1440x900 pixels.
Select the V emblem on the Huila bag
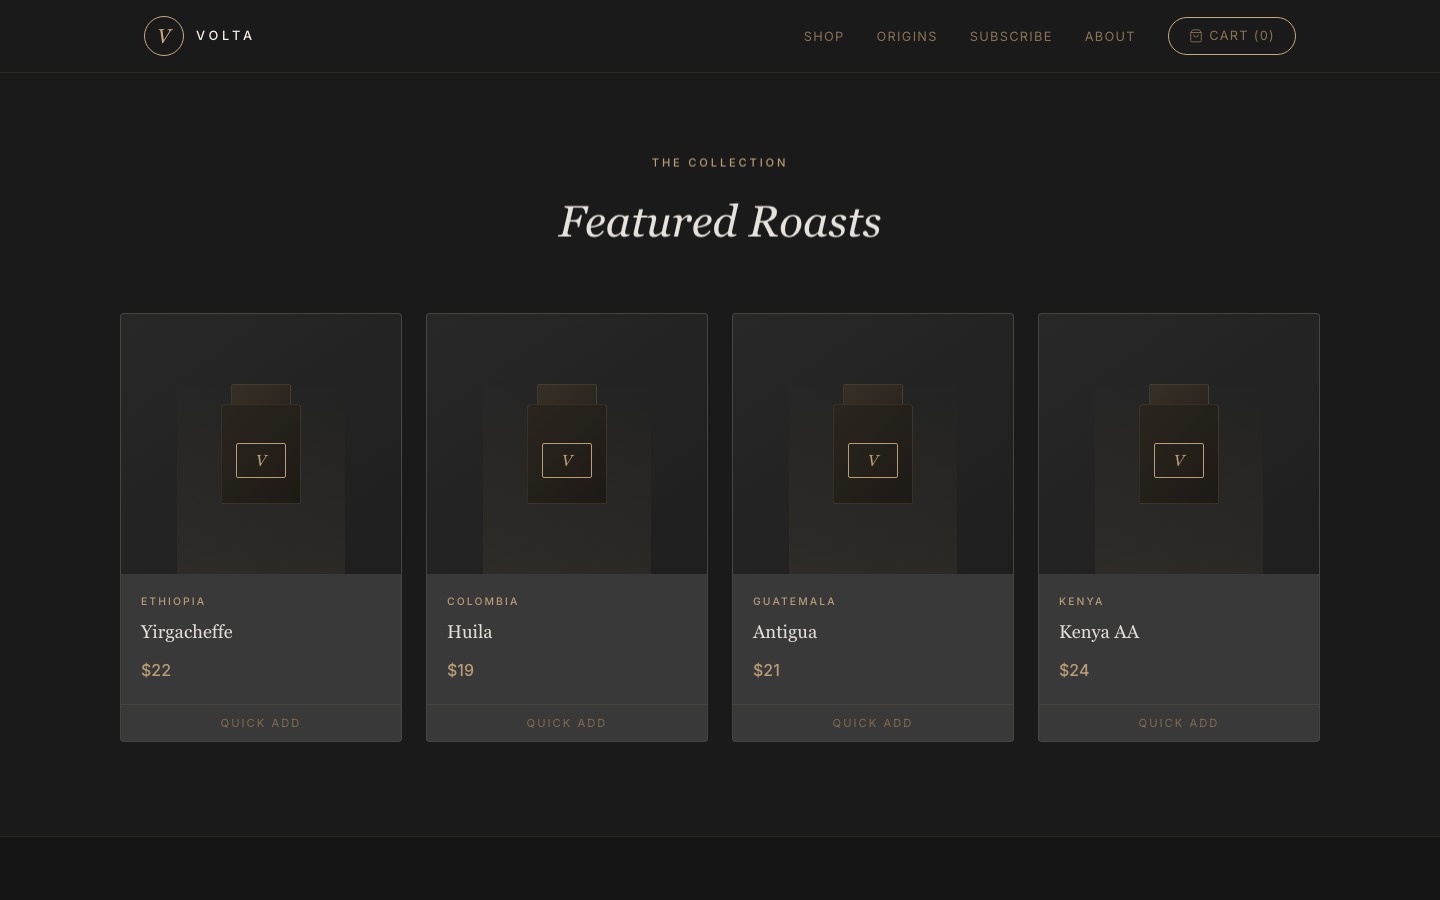[x=567, y=460]
